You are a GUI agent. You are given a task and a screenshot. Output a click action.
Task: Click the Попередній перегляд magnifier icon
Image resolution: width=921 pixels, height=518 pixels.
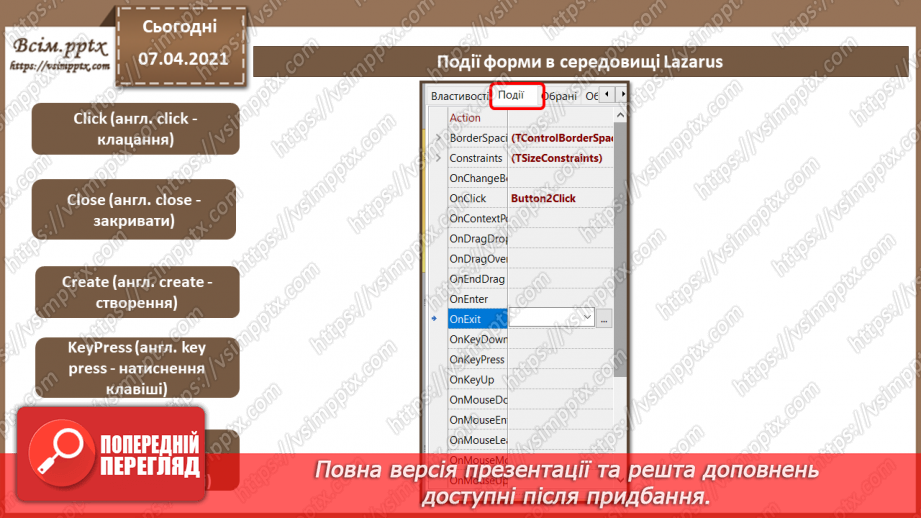tap(61, 453)
